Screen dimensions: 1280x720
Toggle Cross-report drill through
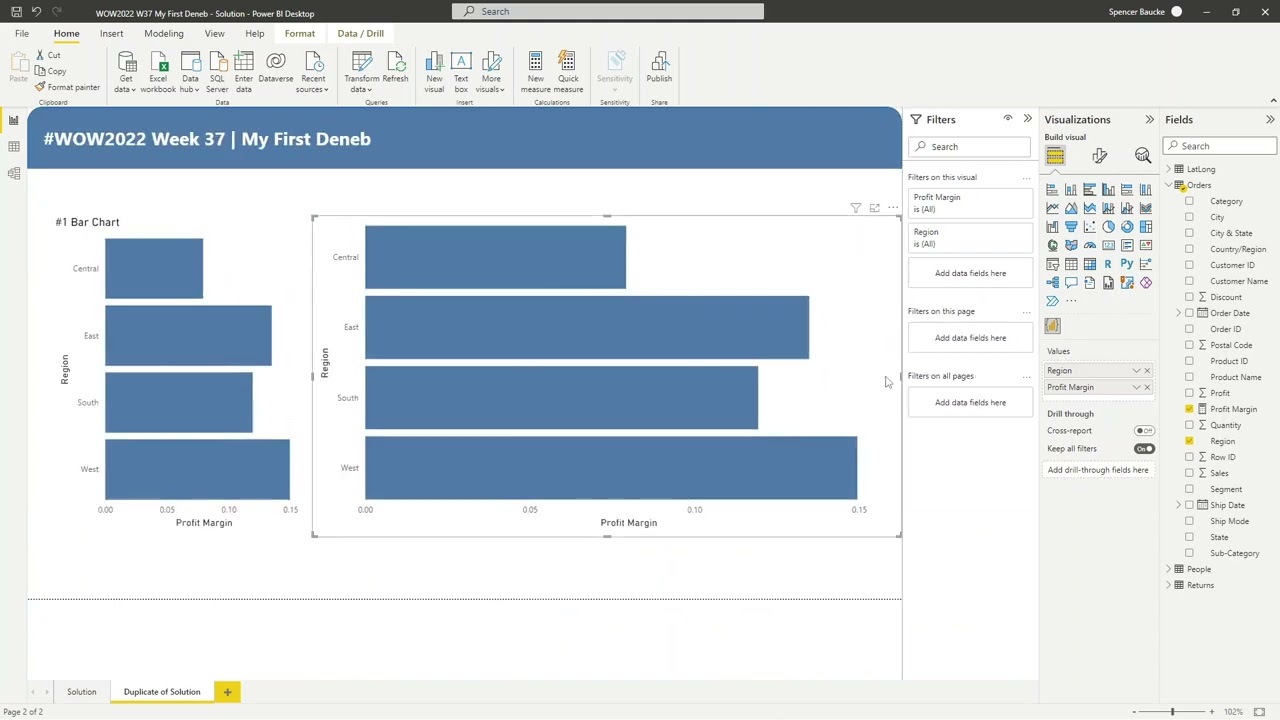(1144, 431)
